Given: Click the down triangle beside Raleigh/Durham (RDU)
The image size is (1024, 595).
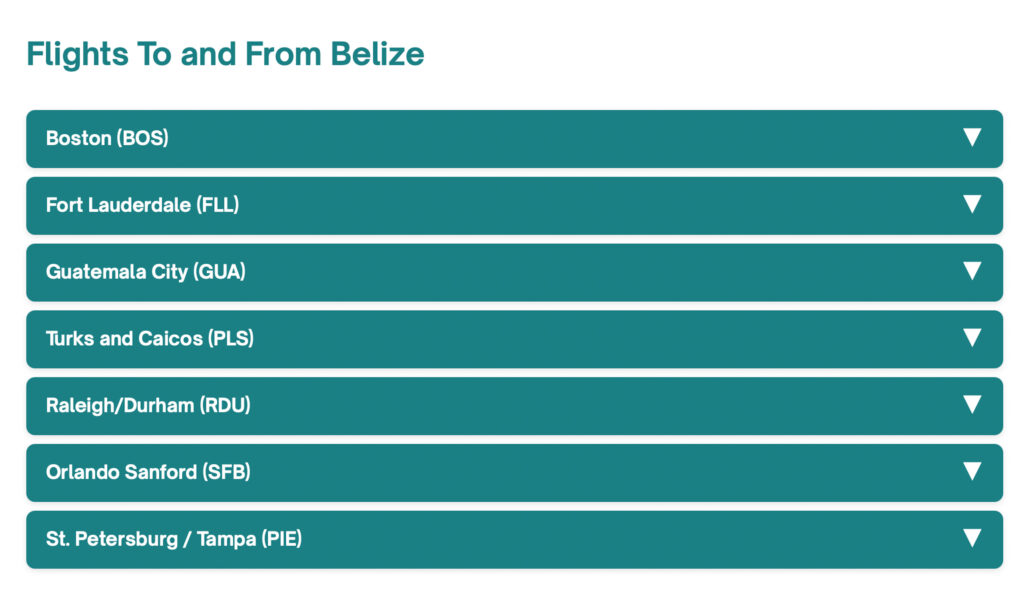Looking at the screenshot, I should coord(972,404).
